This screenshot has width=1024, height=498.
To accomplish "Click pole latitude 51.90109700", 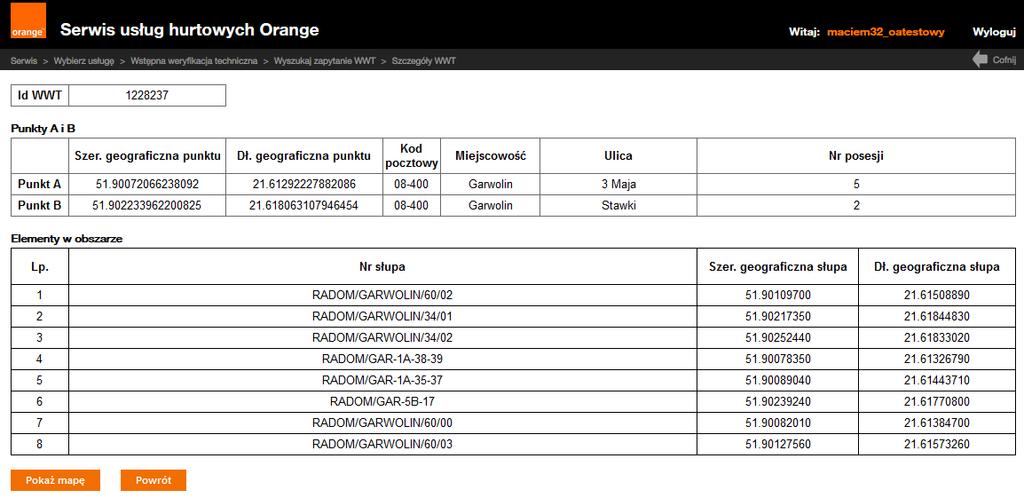I will [x=778, y=295].
